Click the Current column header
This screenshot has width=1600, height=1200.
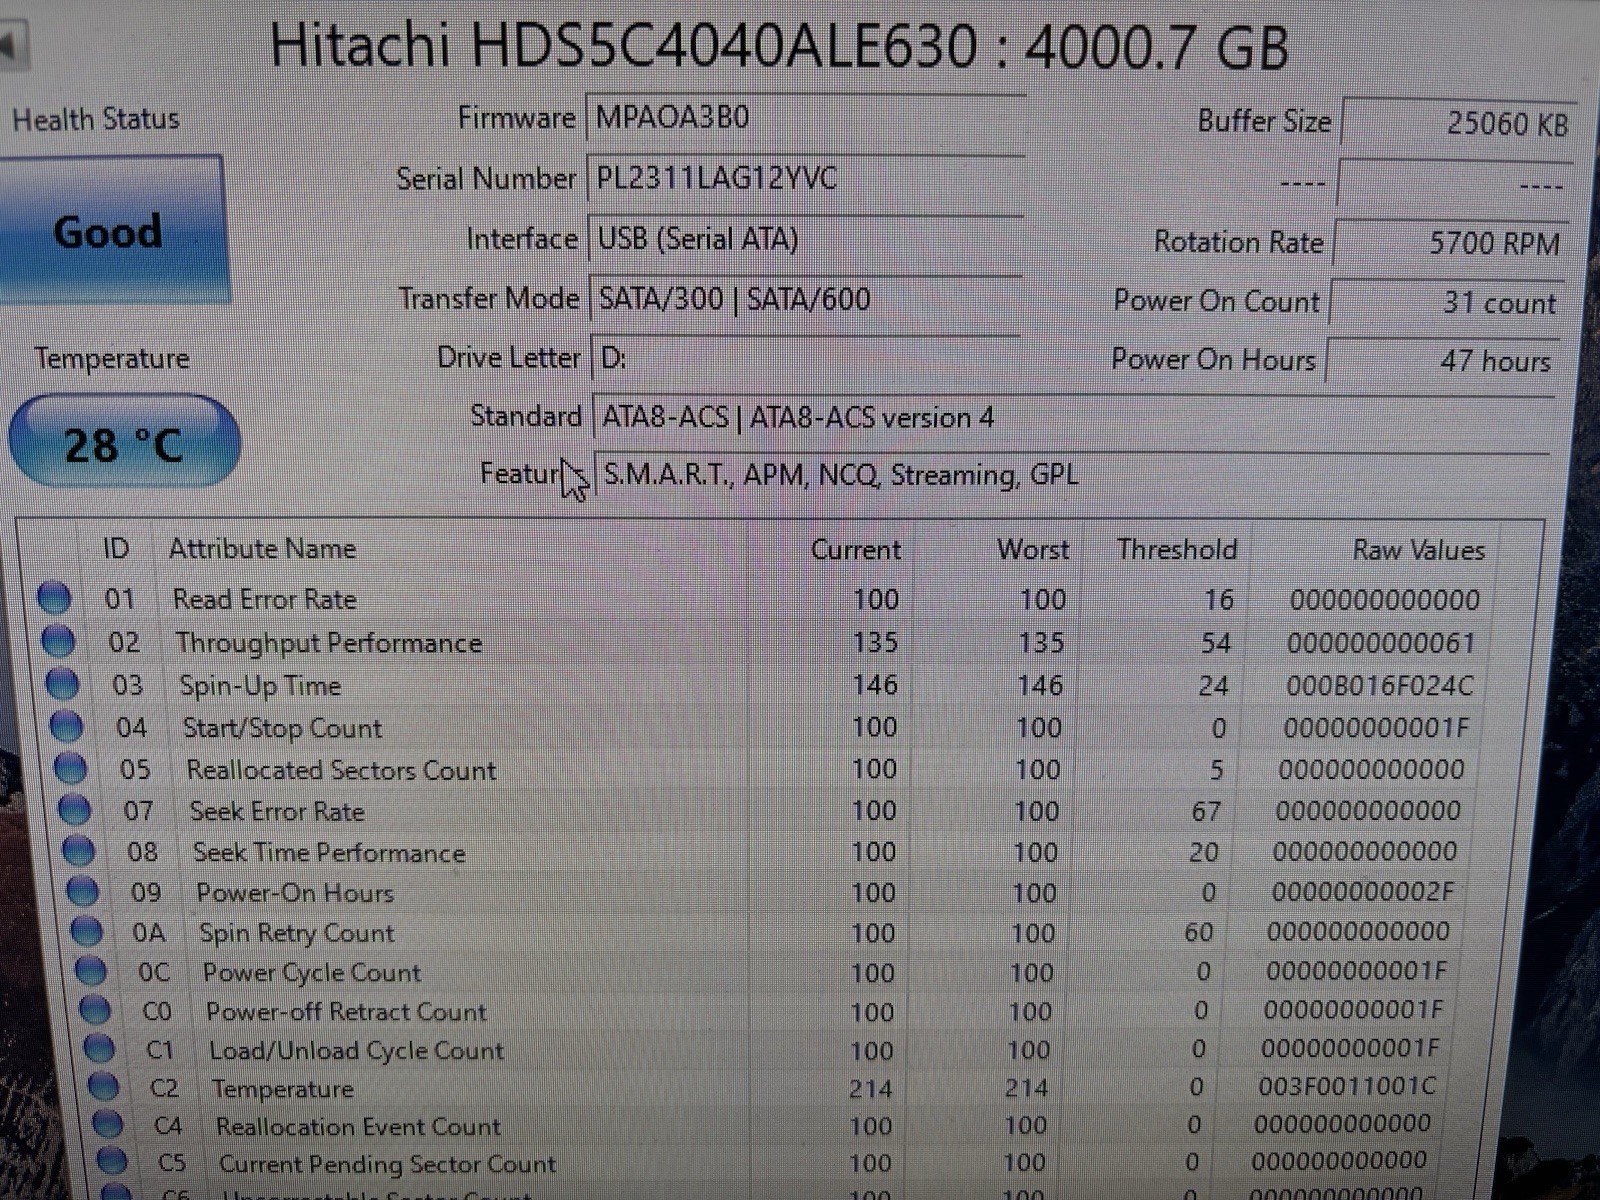tap(855, 550)
